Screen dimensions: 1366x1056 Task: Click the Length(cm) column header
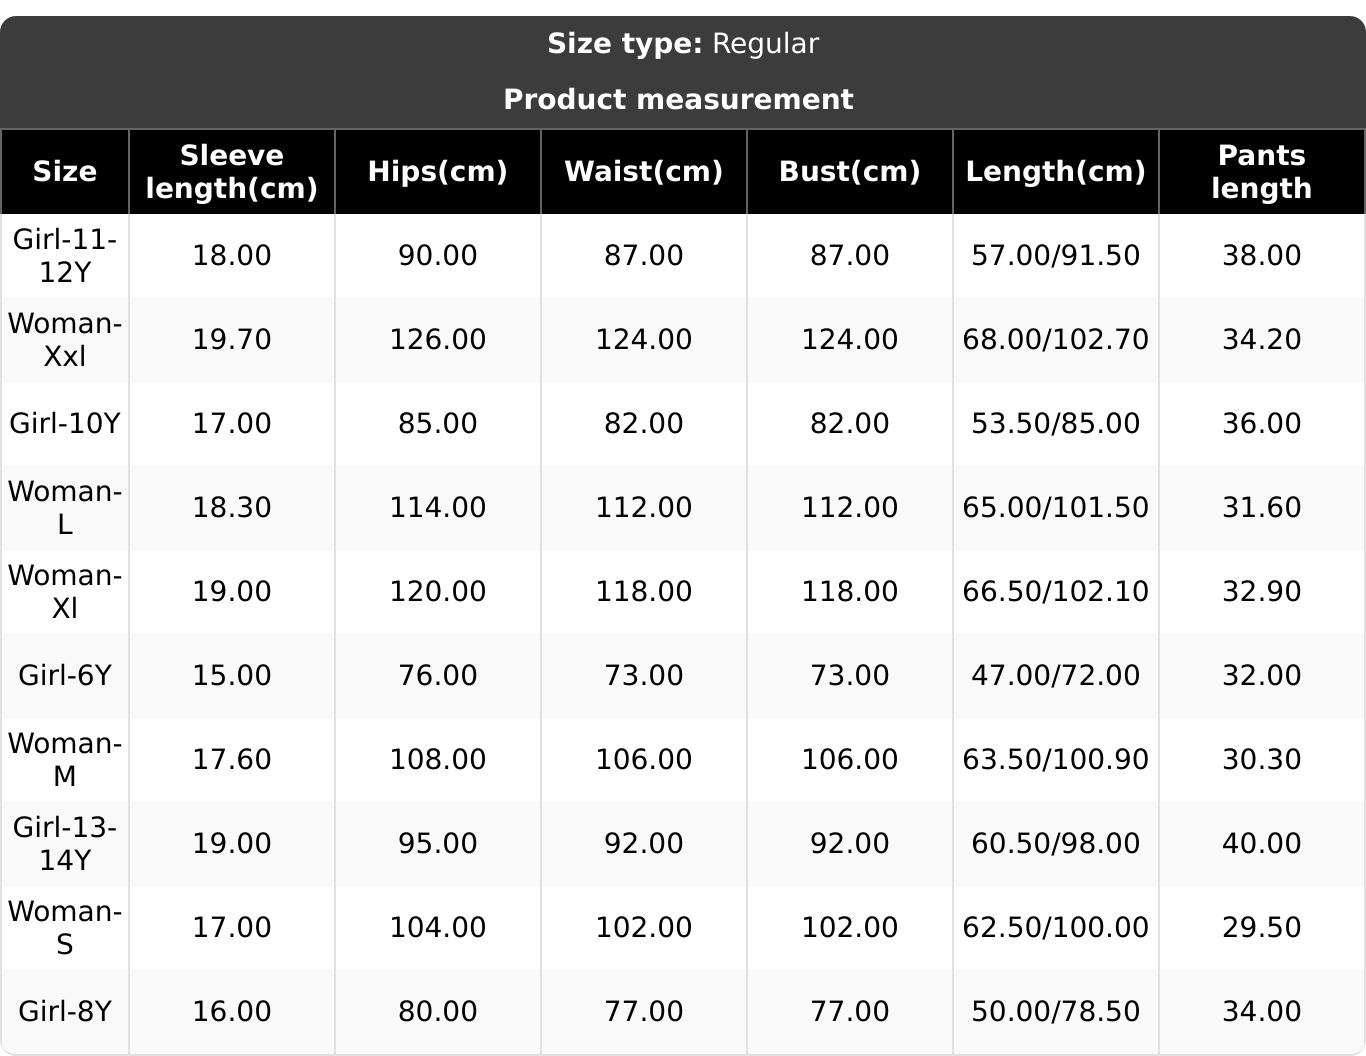click(1056, 171)
